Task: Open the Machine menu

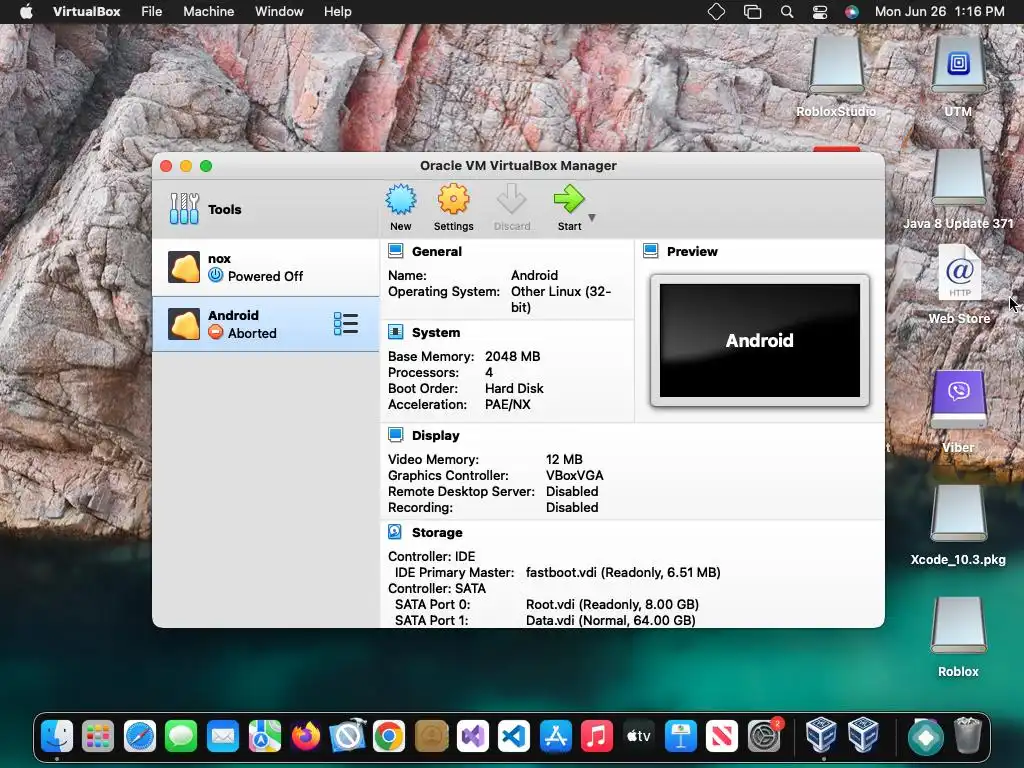Action: (x=208, y=12)
